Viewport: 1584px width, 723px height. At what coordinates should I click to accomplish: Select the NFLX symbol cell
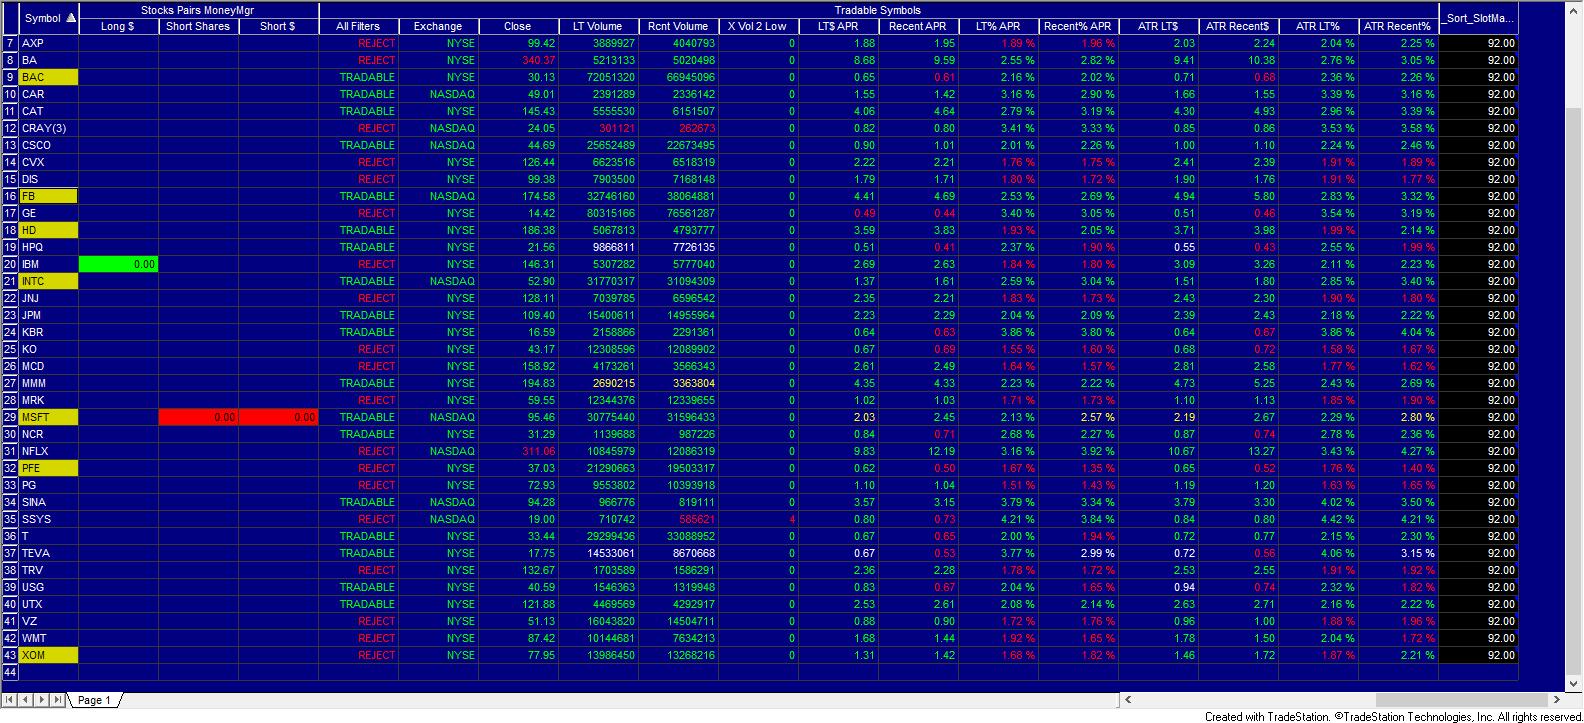point(48,451)
